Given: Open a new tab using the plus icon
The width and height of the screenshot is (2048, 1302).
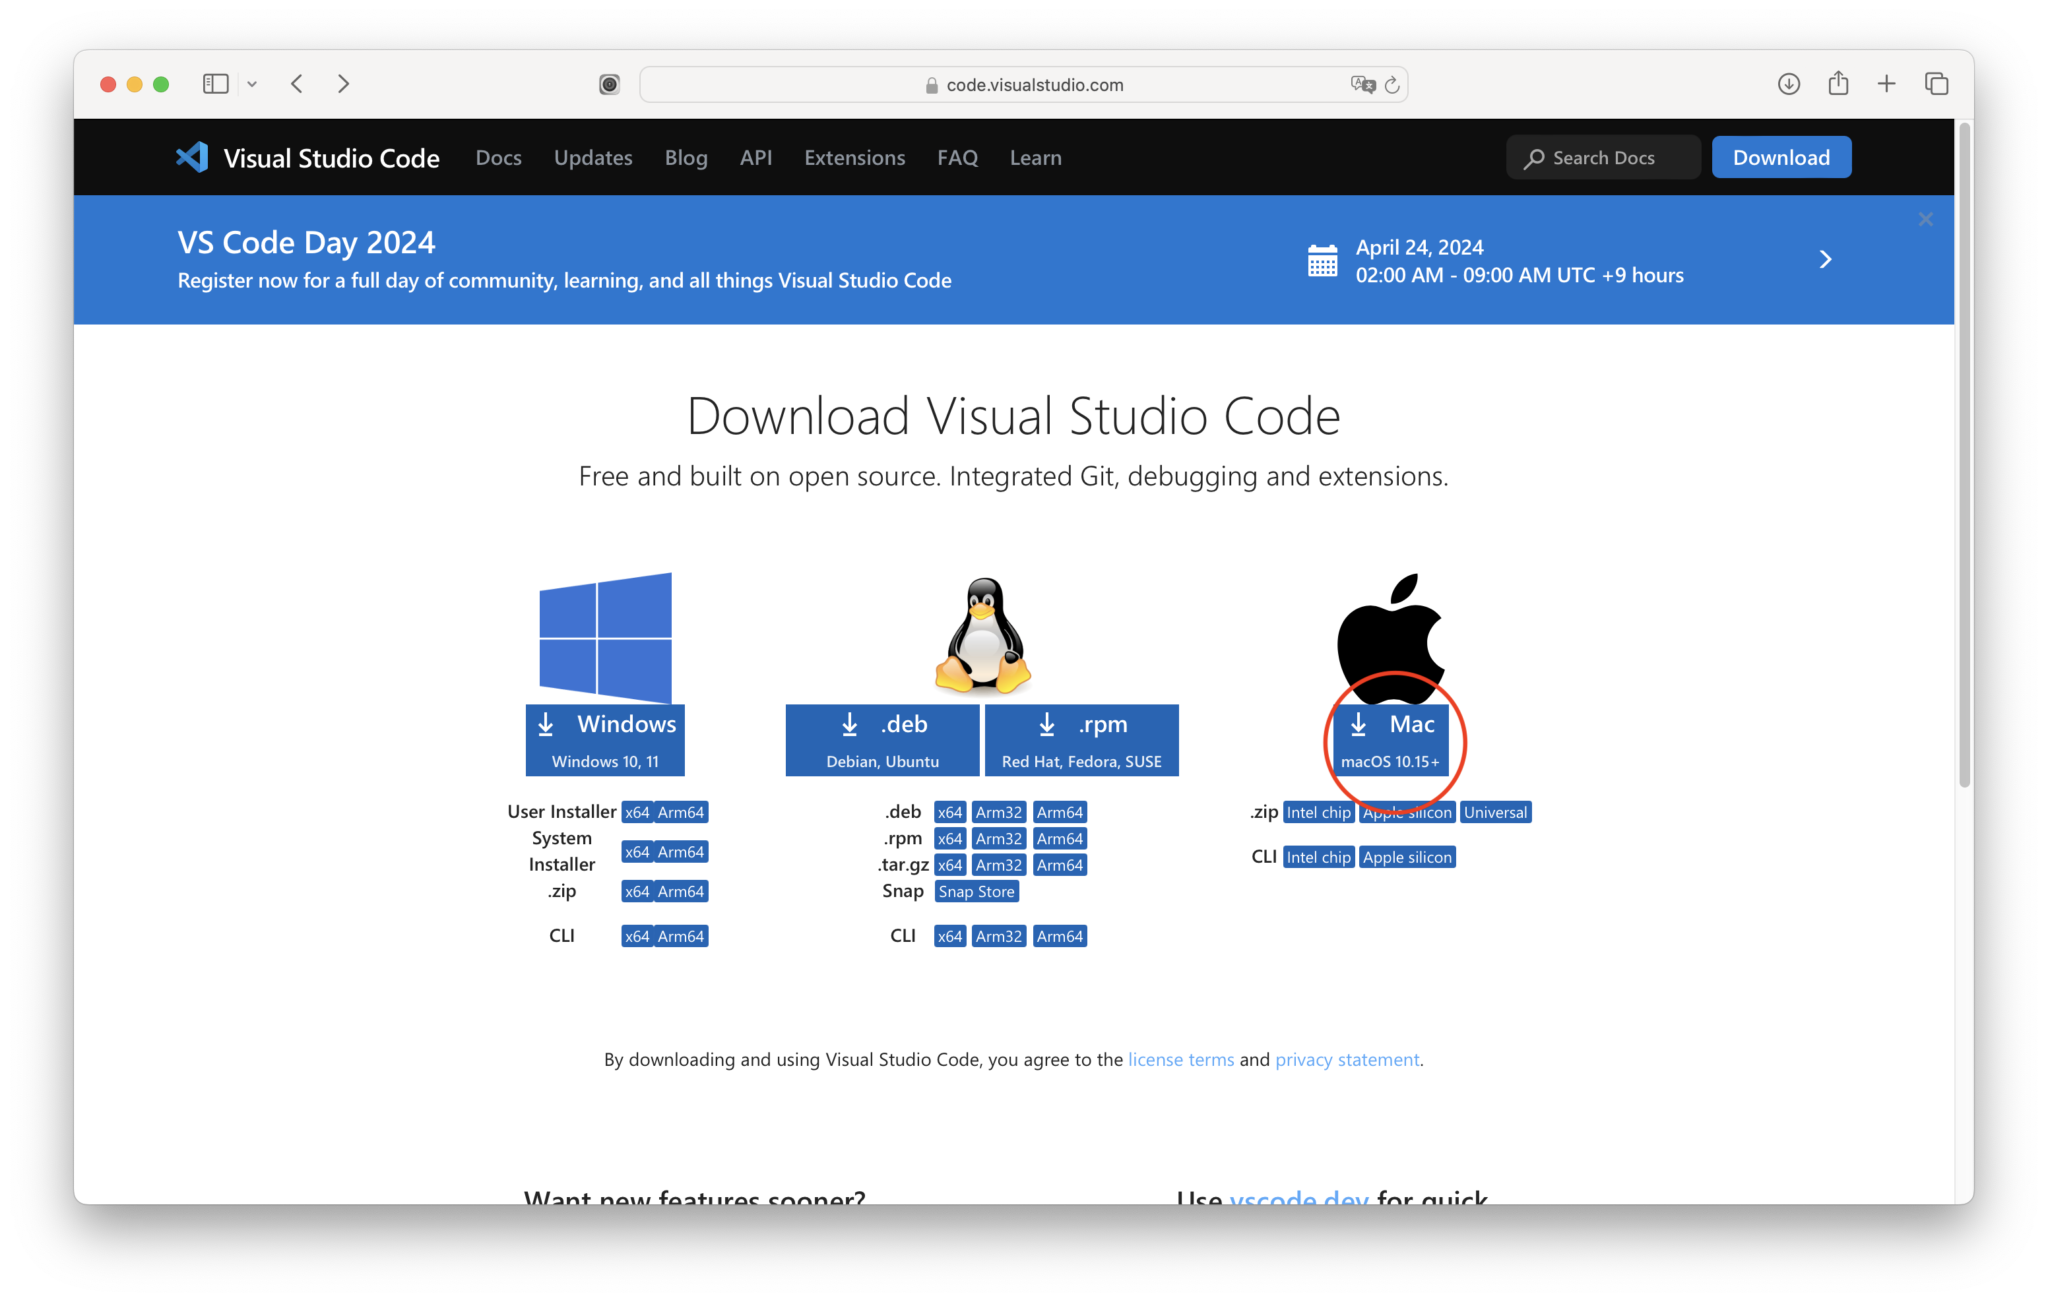Looking at the screenshot, I should click(x=1888, y=83).
